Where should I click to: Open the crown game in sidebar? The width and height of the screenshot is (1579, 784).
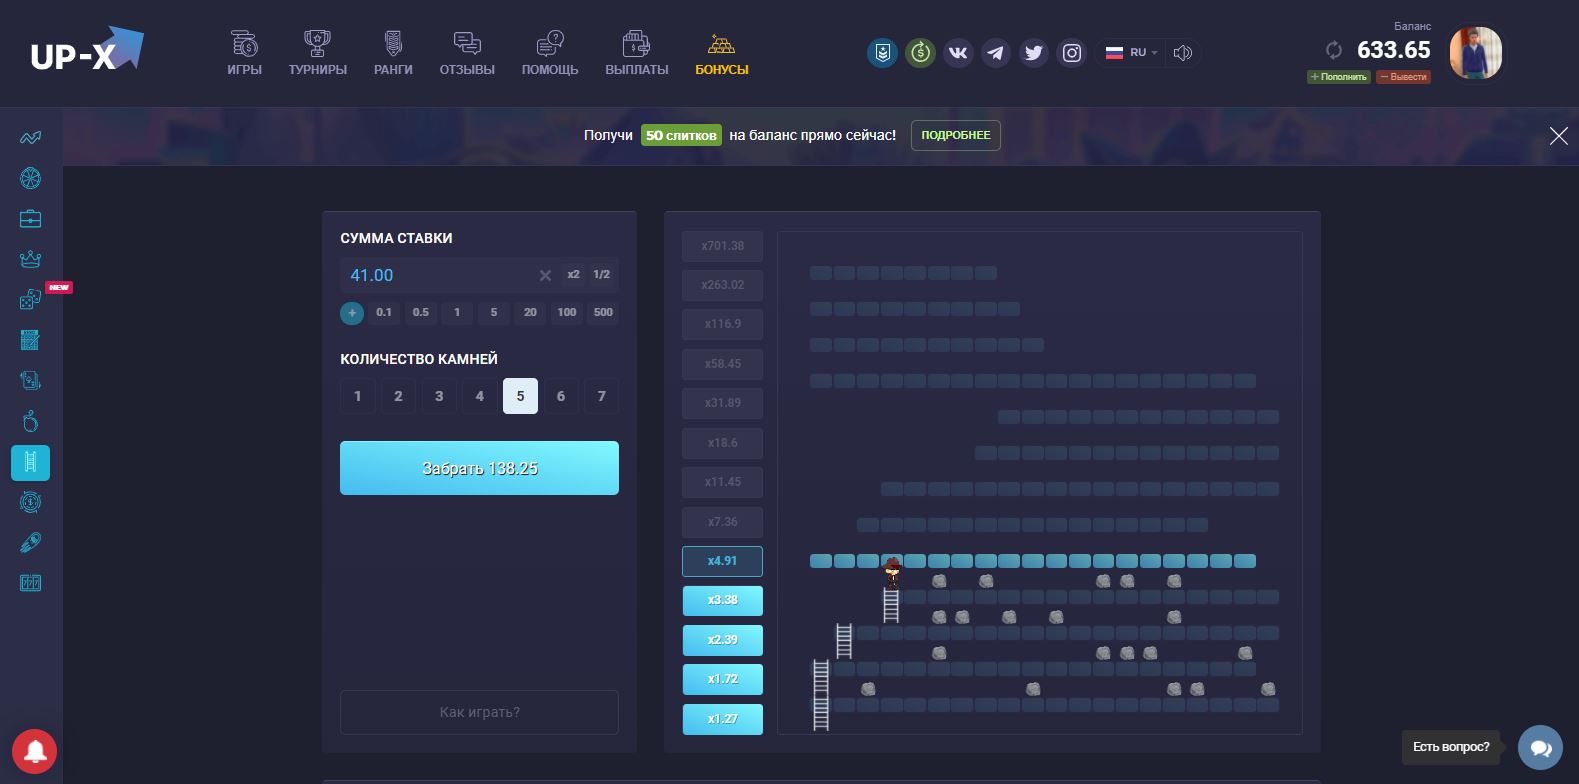click(30, 259)
